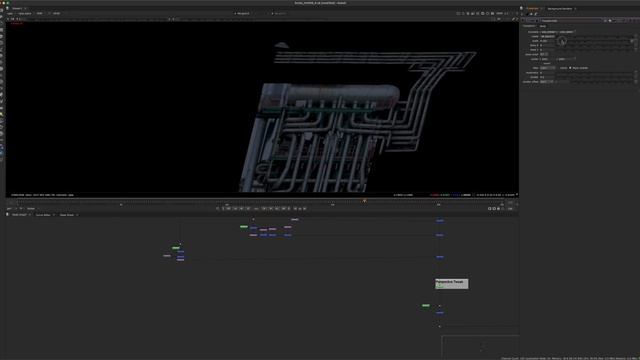
Task: Open the viewer channel layer dropdown
Action: (10, 13)
